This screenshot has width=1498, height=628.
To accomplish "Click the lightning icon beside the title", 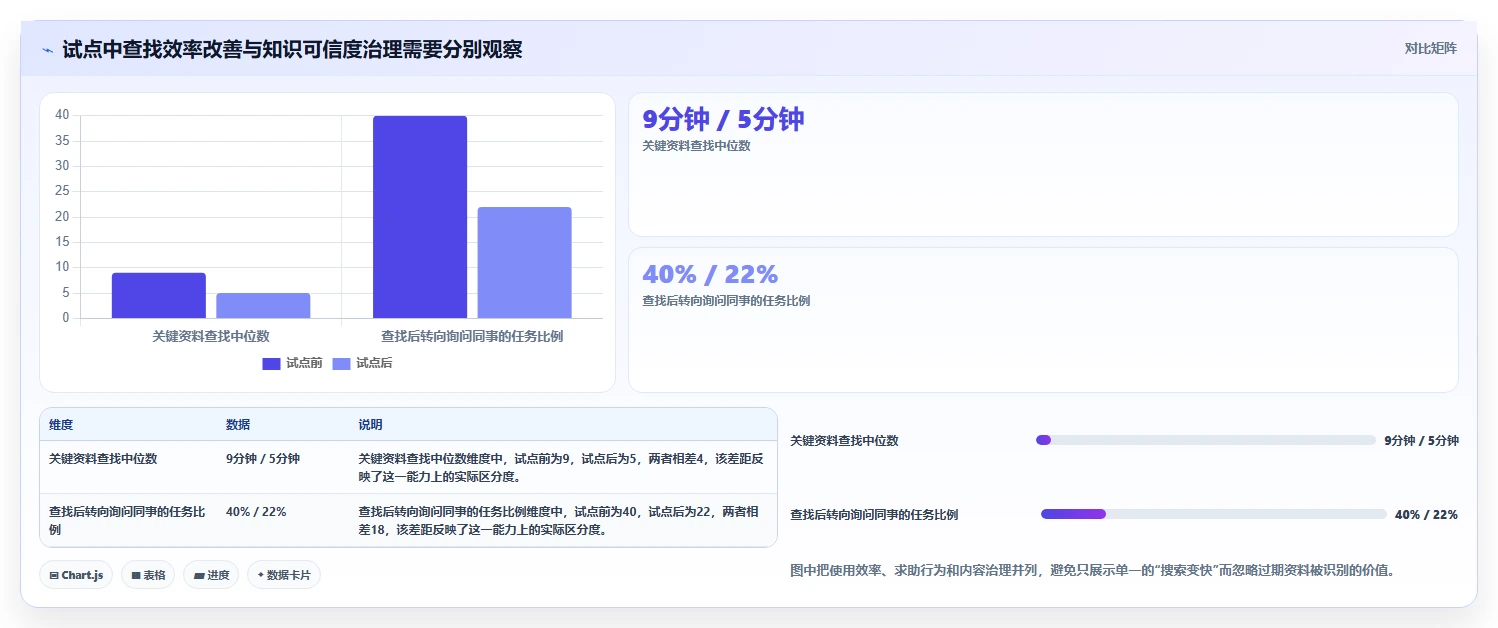I will click(48, 49).
